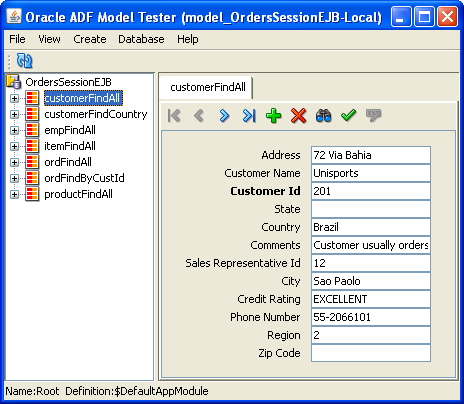The width and height of the screenshot is (464, 404).
Task: Click the itemFindAll node icon
Action: pos(32,146)
